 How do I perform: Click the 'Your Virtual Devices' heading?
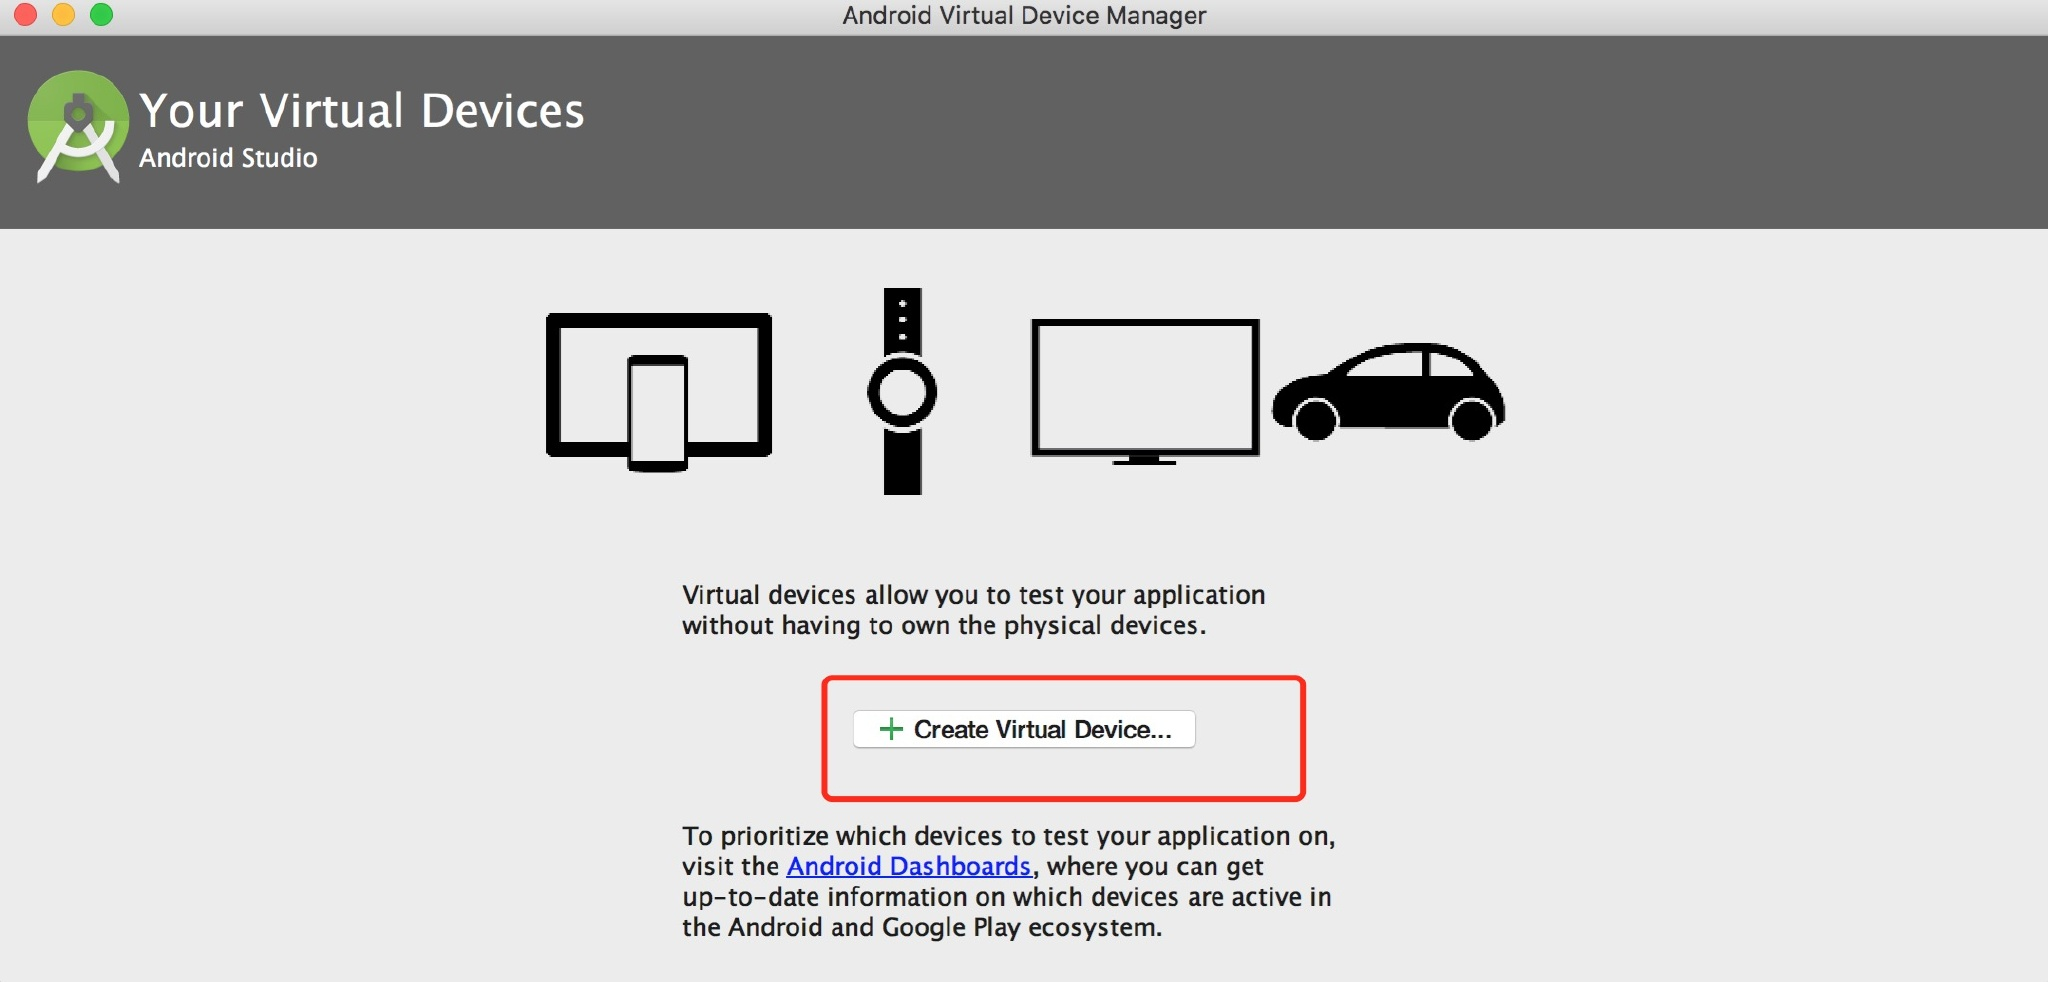(362, 111)
